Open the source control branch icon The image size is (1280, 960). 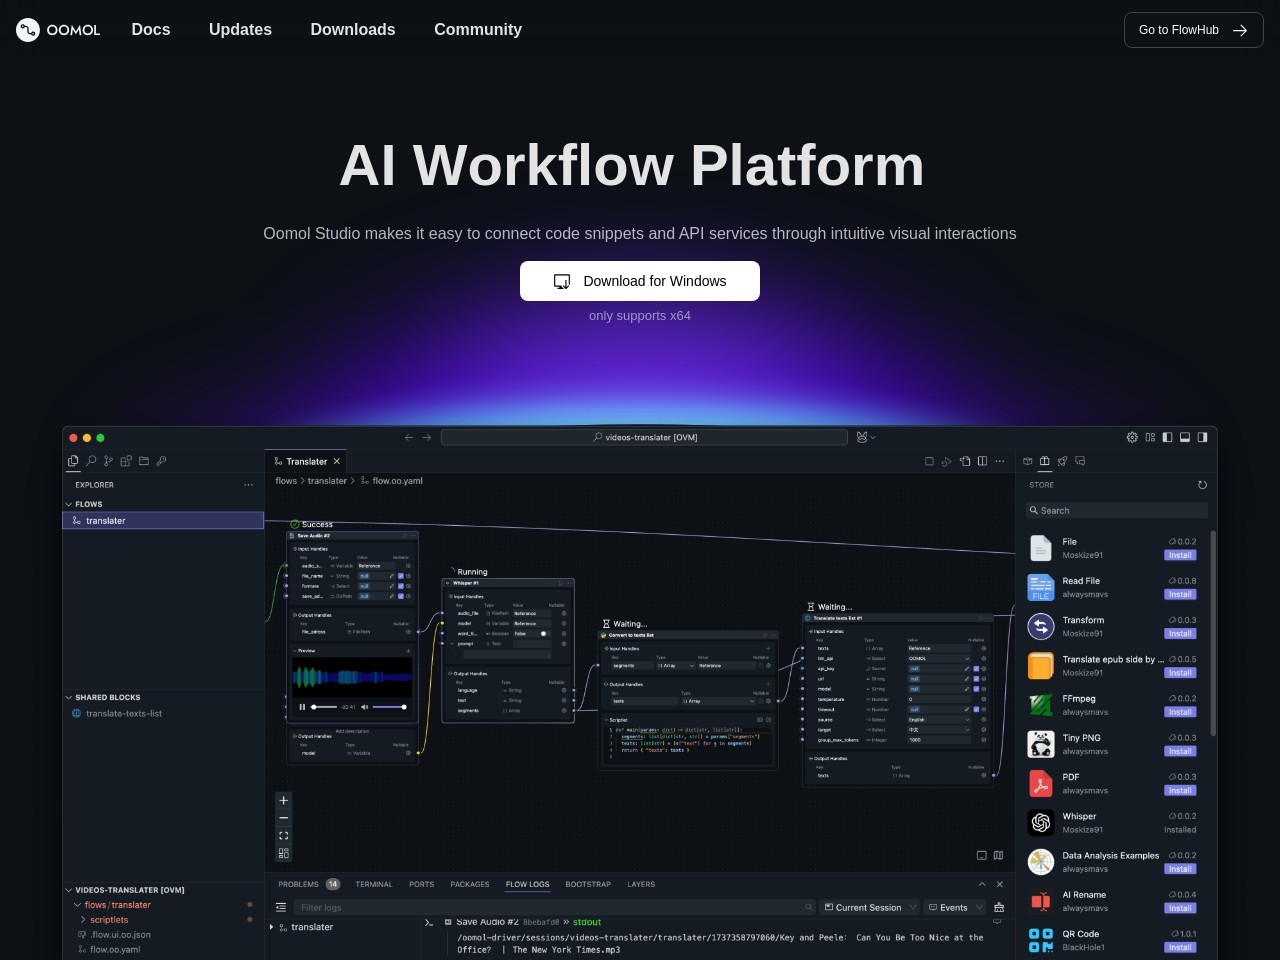(x=108, y=461)
